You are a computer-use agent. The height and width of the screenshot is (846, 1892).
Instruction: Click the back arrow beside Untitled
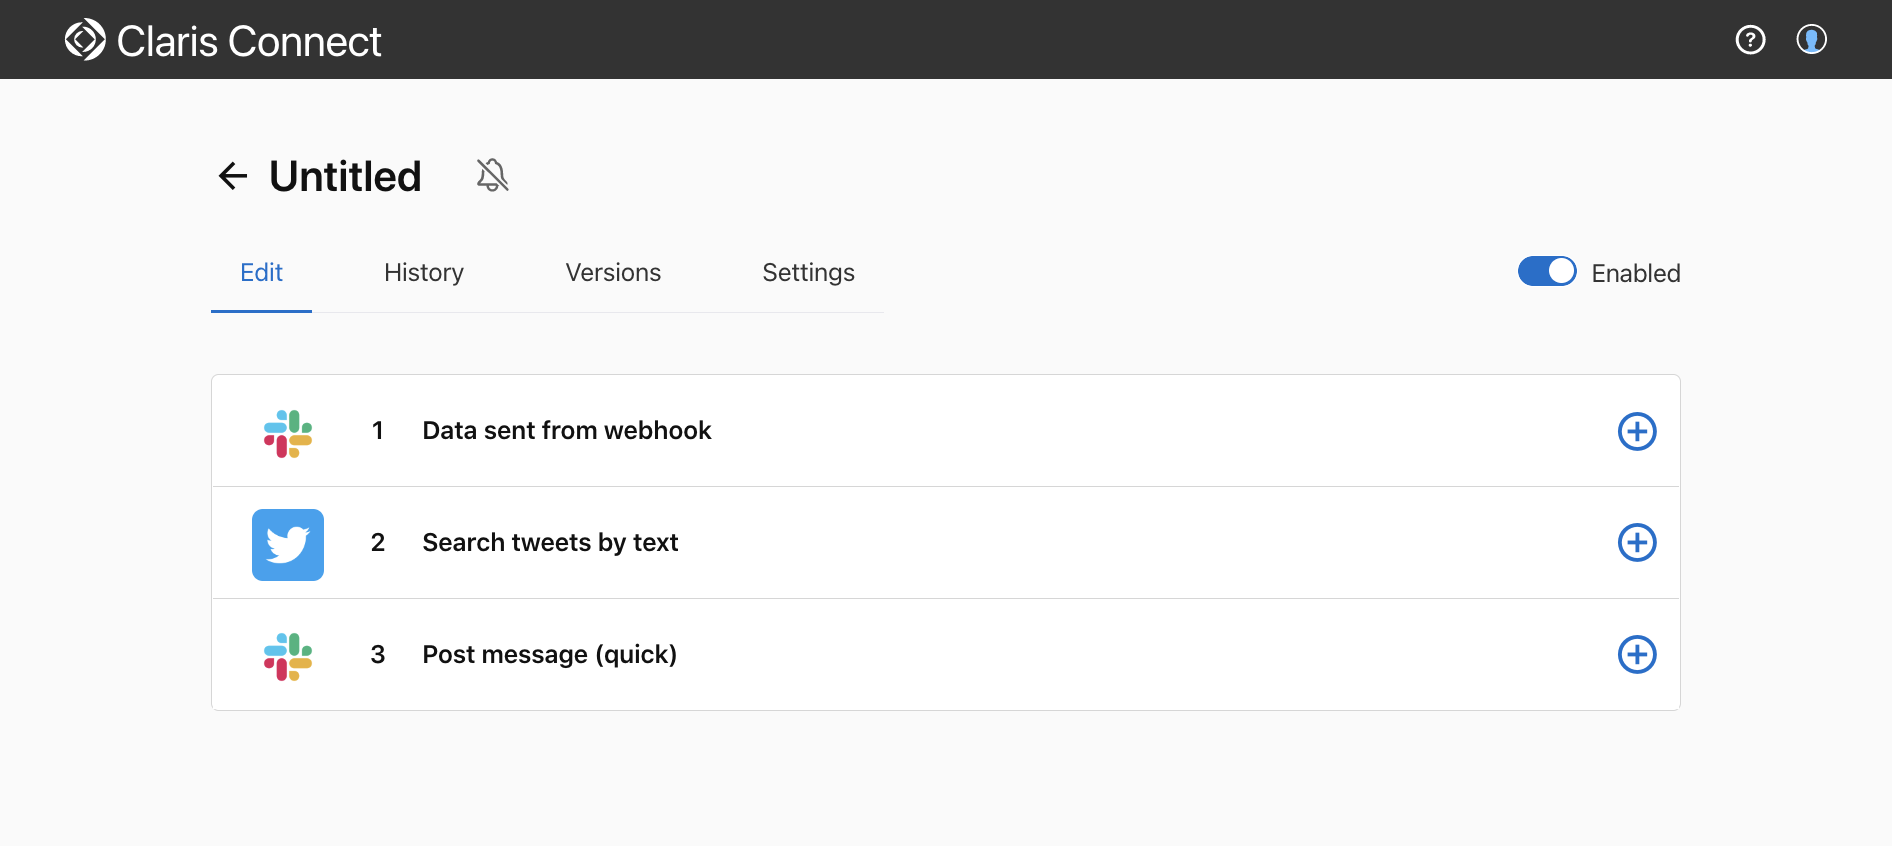[233, 176]
